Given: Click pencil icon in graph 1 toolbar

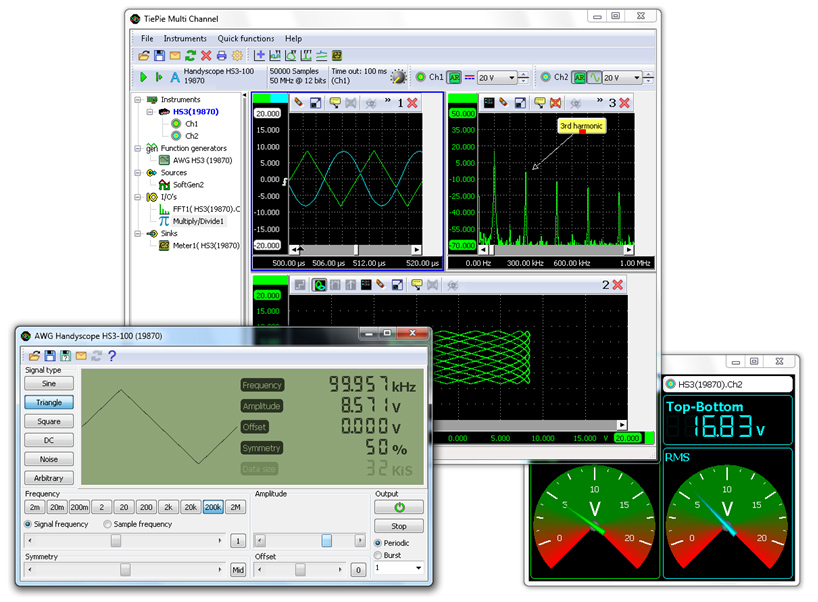Looking at the screenshot, I should (x=298, y=103).
